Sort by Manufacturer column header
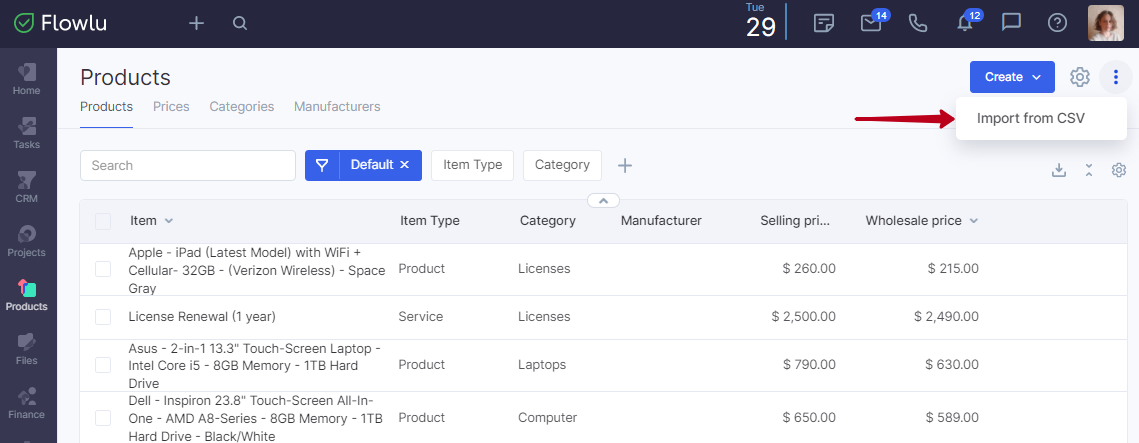The width and height of the screenshot is (1139, 443). click(661, 221)
